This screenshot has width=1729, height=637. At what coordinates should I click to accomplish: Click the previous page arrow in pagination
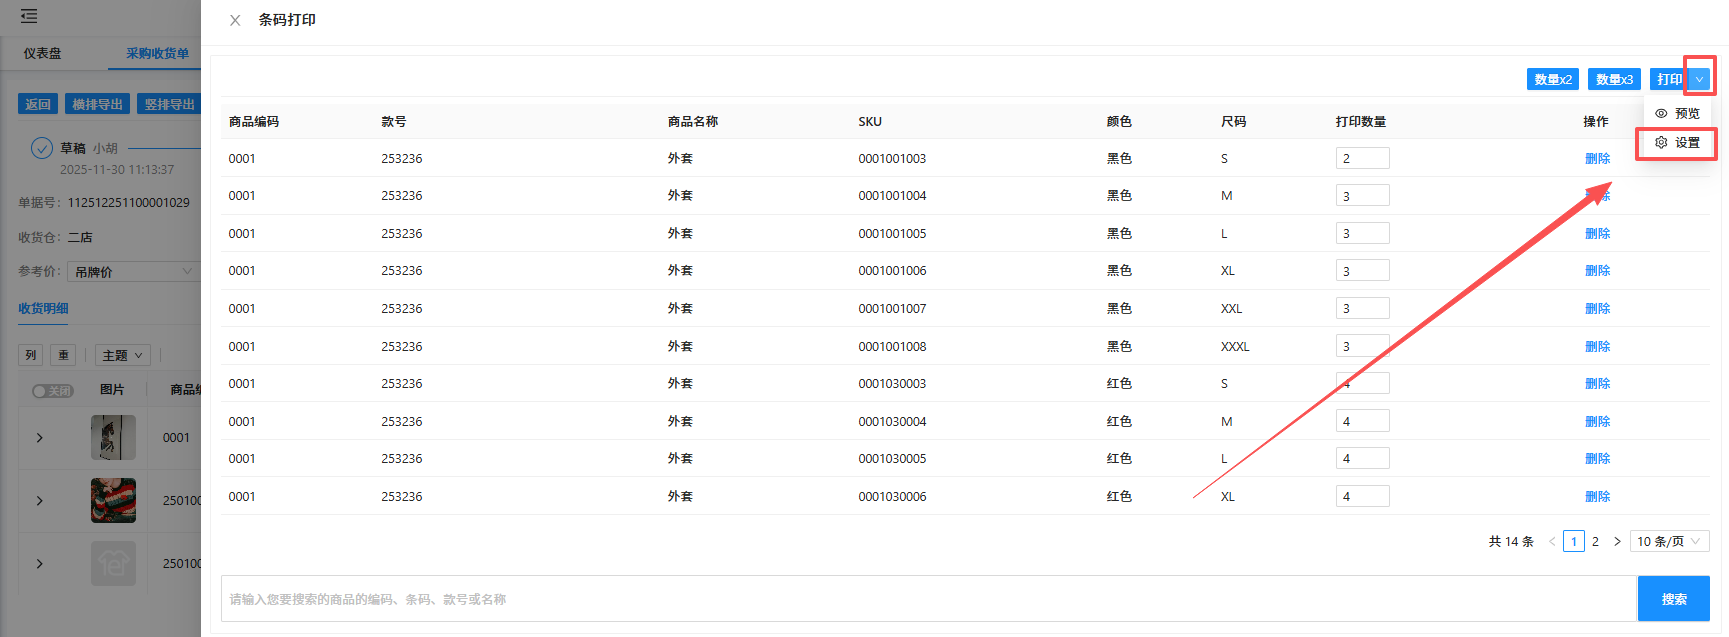1552,542
